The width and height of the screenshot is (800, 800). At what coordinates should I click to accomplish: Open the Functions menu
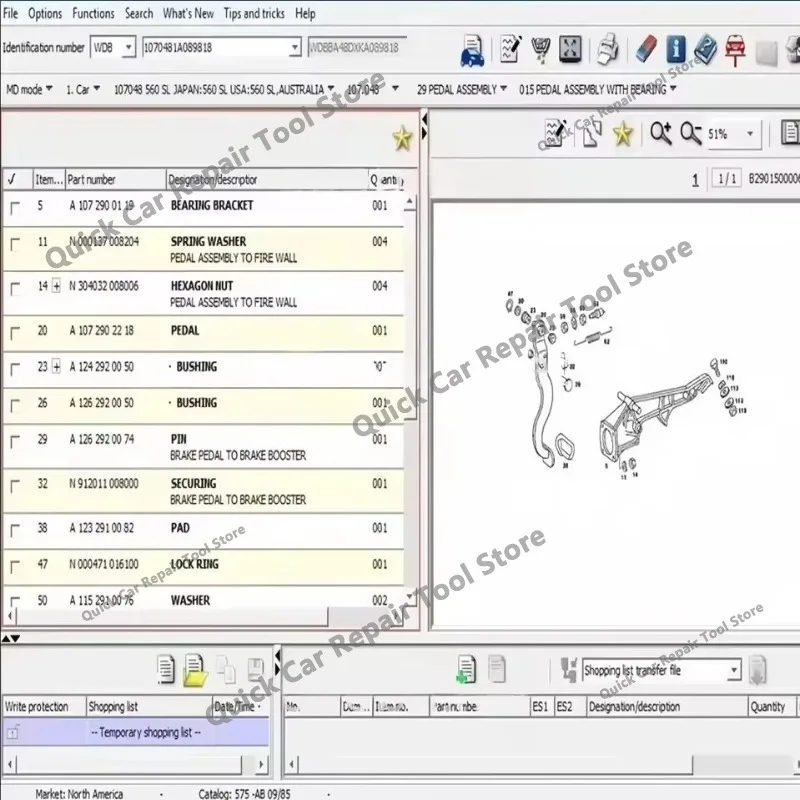click(93, 13)
